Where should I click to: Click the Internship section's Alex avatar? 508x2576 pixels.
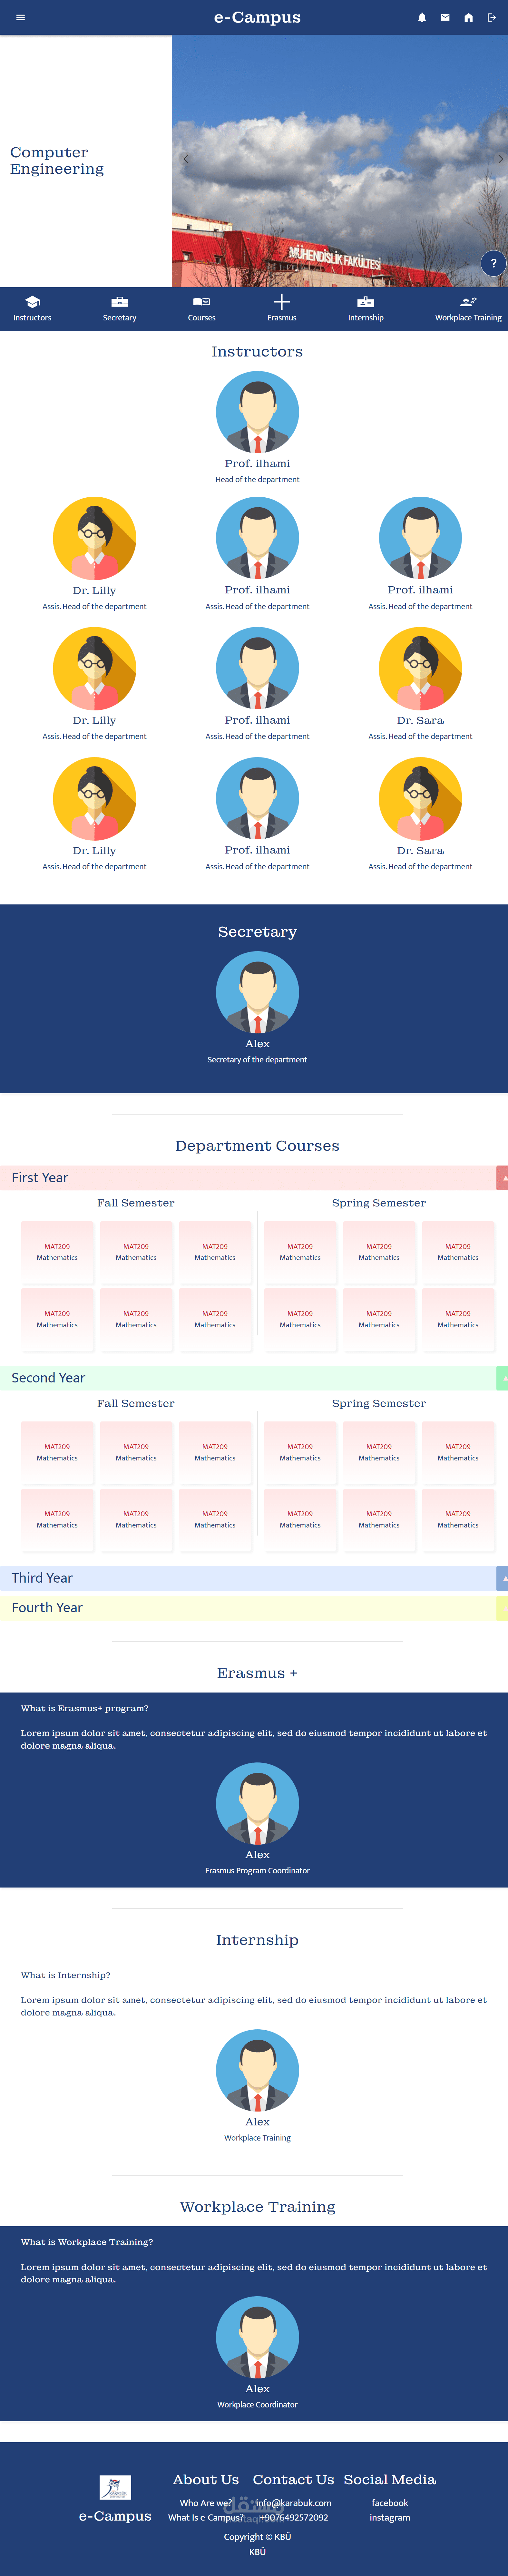pyautogui.click(x=257, y=2070)
